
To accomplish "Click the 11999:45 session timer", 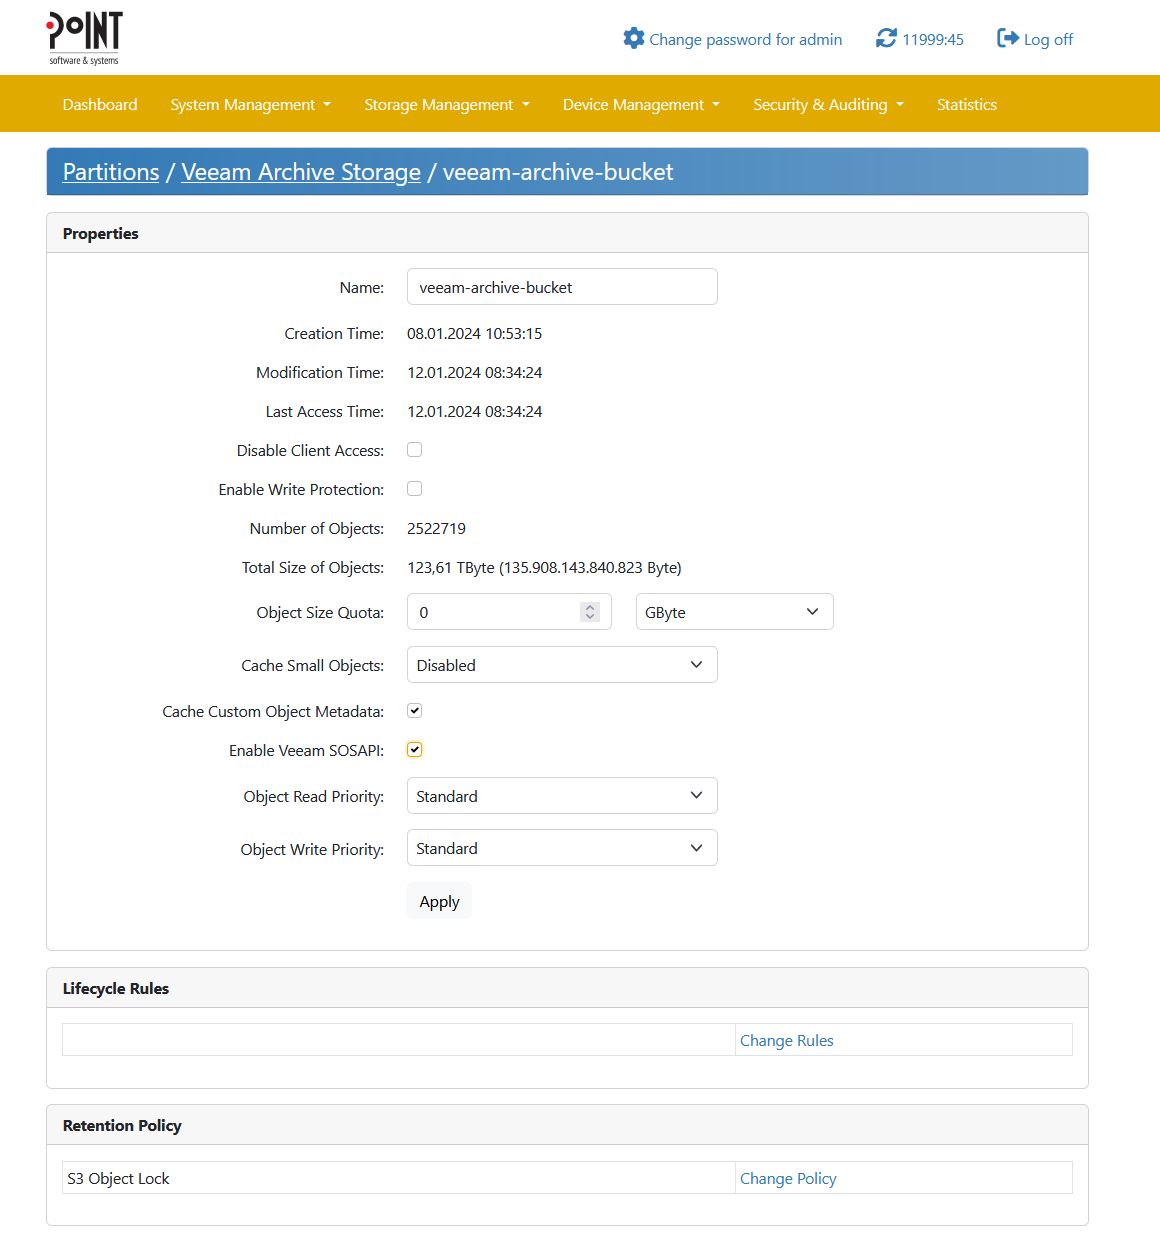I will tap(933, 39).
